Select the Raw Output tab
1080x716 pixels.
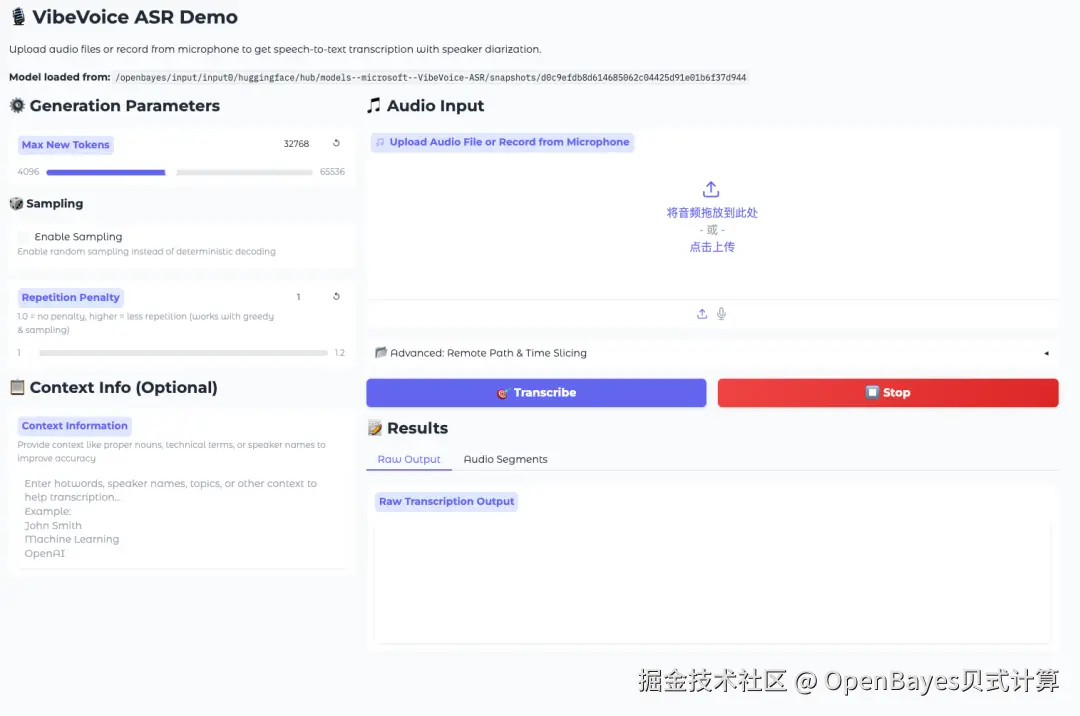click(408, 459)
